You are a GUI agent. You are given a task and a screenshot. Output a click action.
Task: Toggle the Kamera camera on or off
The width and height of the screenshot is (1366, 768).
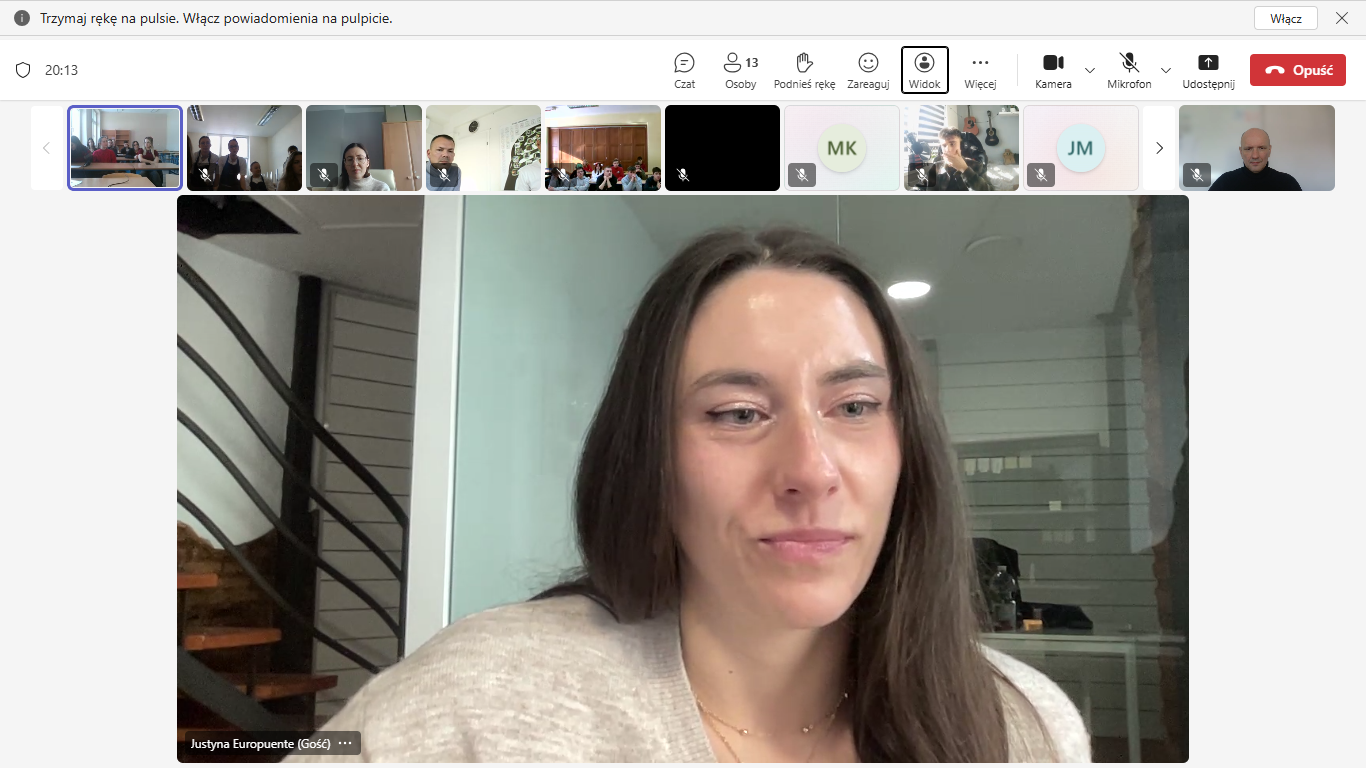(x=1053, y=70)
